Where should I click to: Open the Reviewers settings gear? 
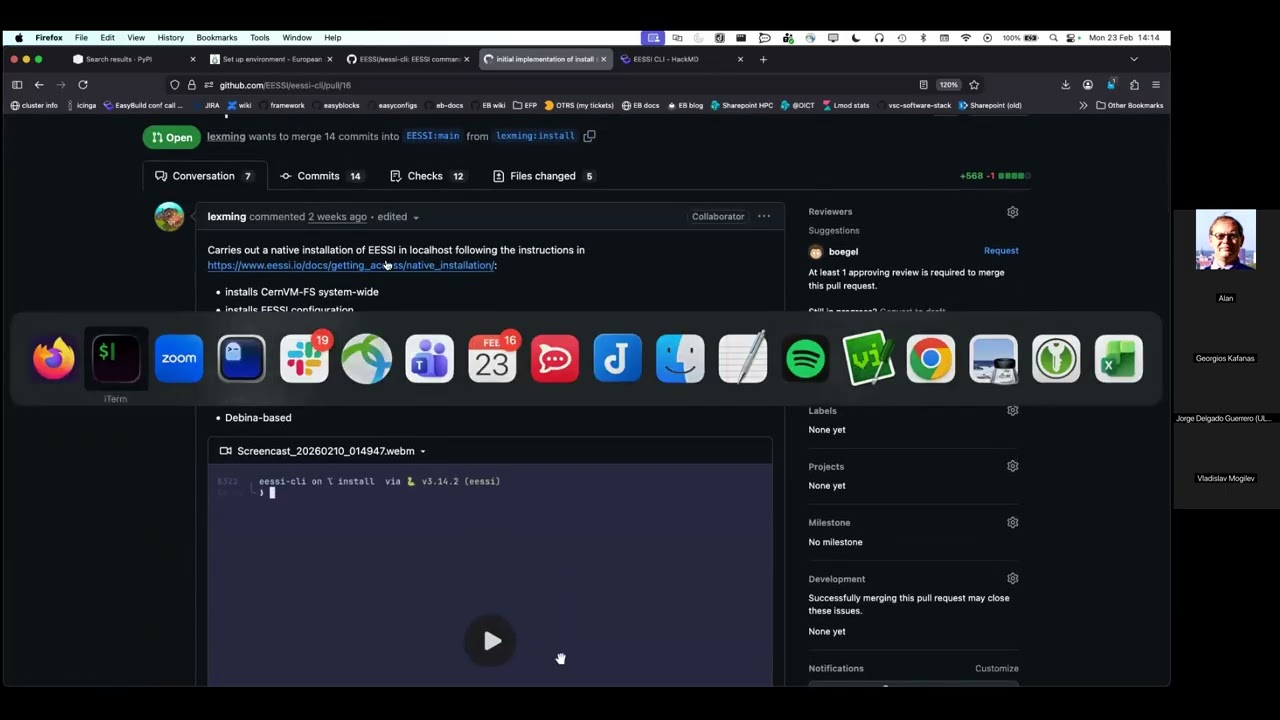pos(1013,212)
